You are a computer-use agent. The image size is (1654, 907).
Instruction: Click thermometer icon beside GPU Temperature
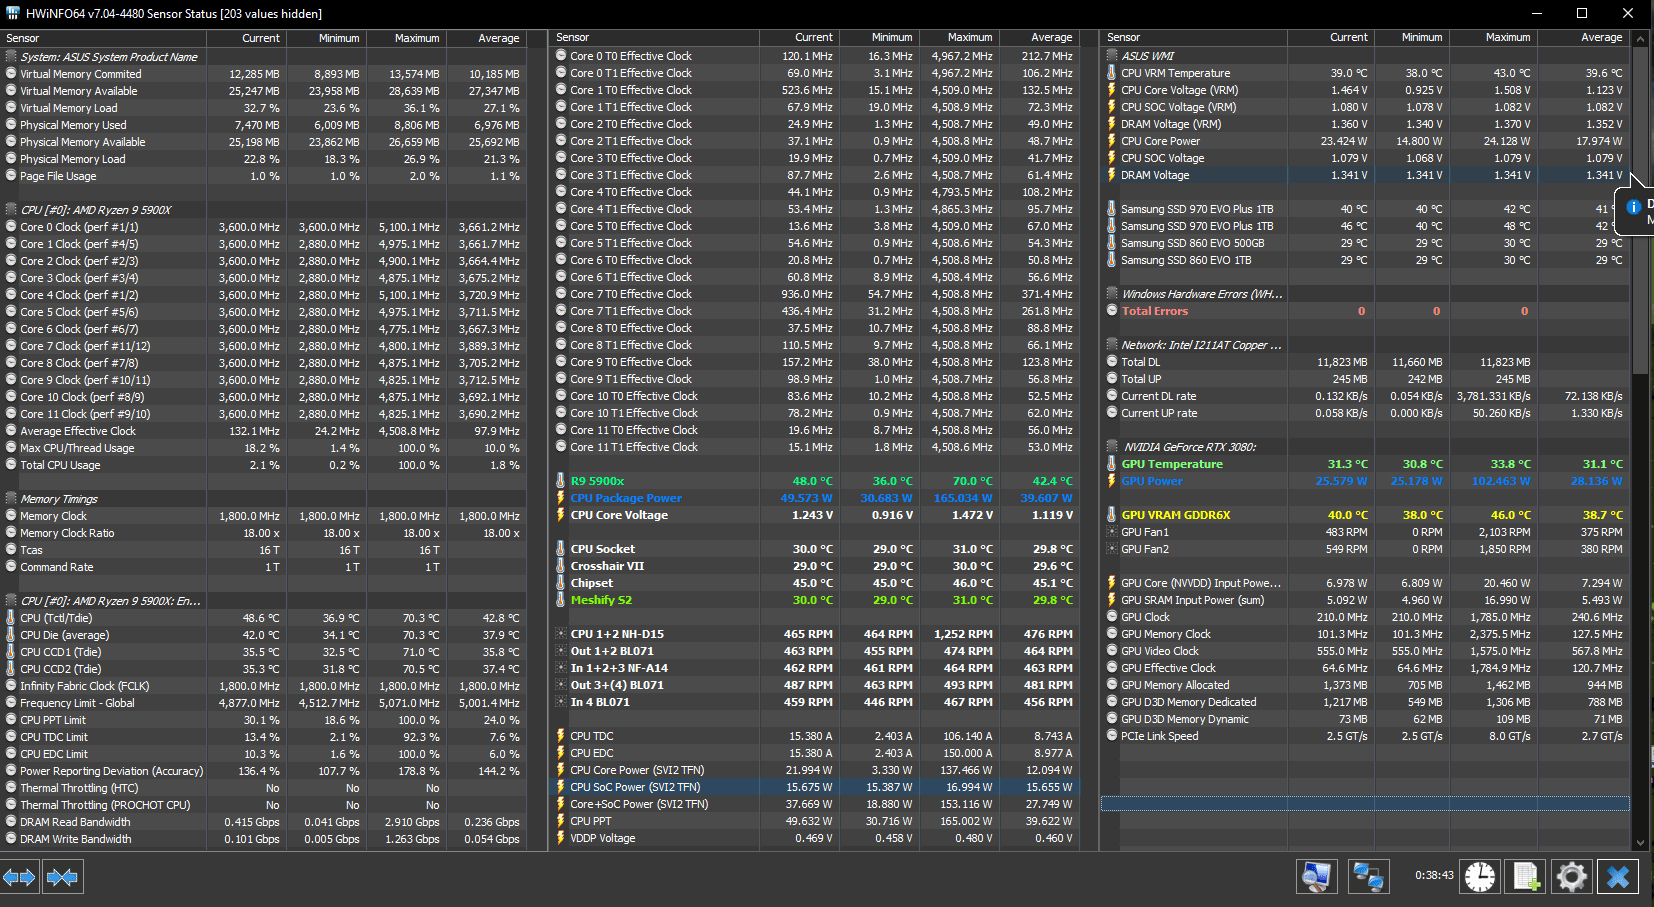pyautogui.click(x=1112, y=464)
